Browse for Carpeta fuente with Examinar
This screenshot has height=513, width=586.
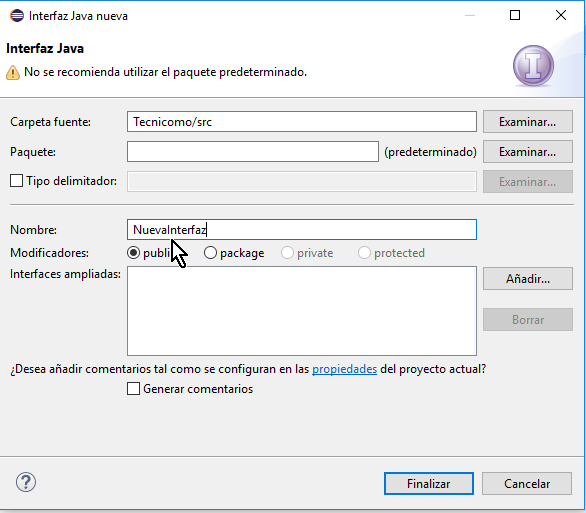pos(527,121)
